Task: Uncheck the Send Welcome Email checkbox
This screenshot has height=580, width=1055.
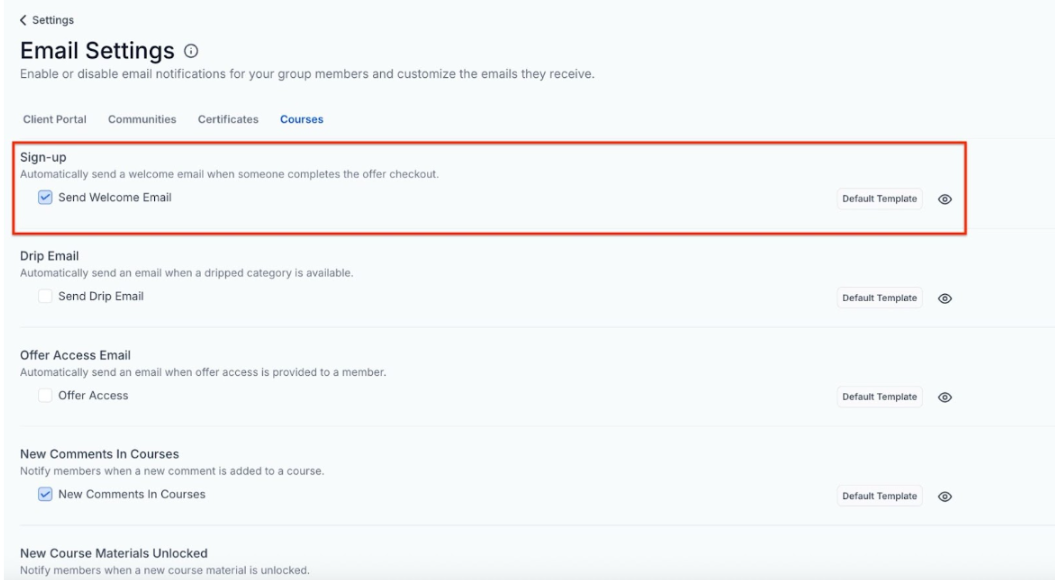Action: coord(45,198)
